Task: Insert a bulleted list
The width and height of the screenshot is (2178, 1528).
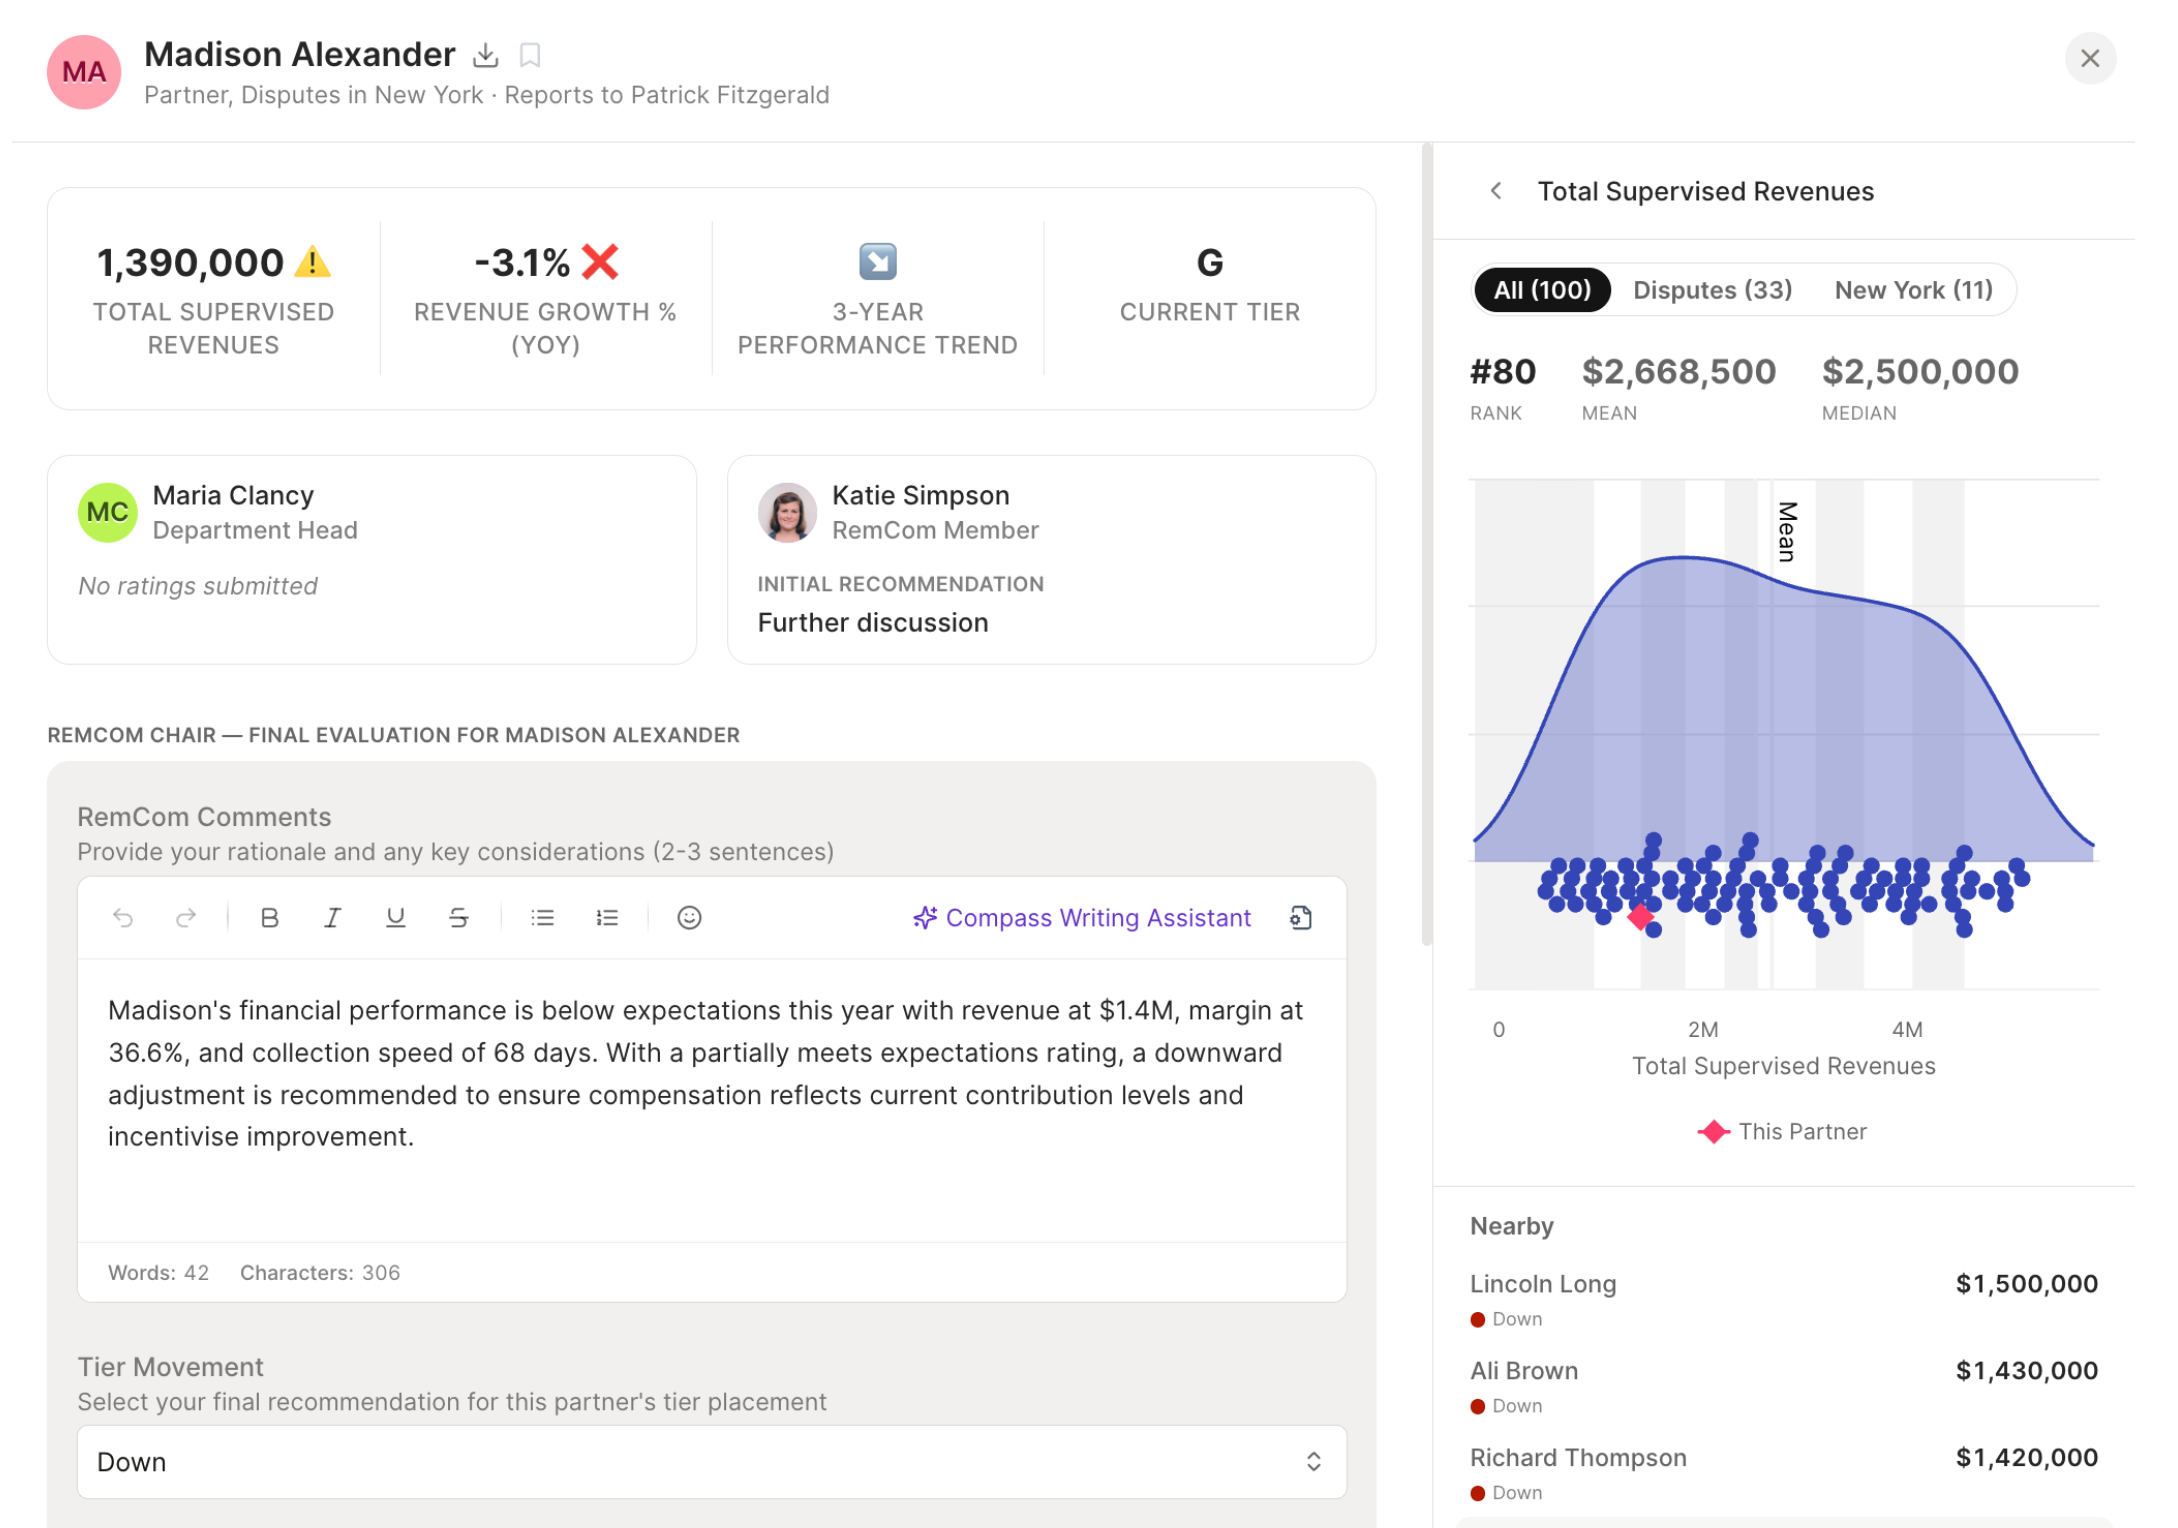Action: tap(542, 917)
